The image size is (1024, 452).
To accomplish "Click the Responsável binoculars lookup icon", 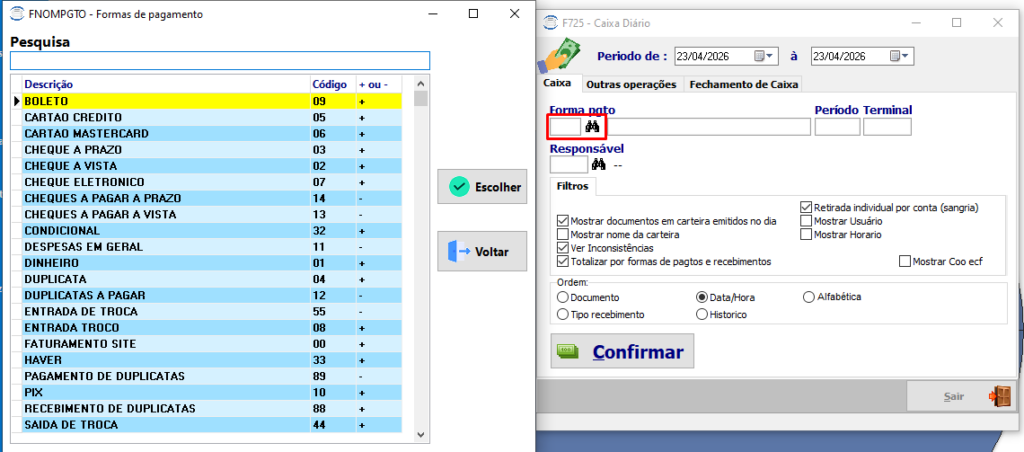I will [598, 165].
